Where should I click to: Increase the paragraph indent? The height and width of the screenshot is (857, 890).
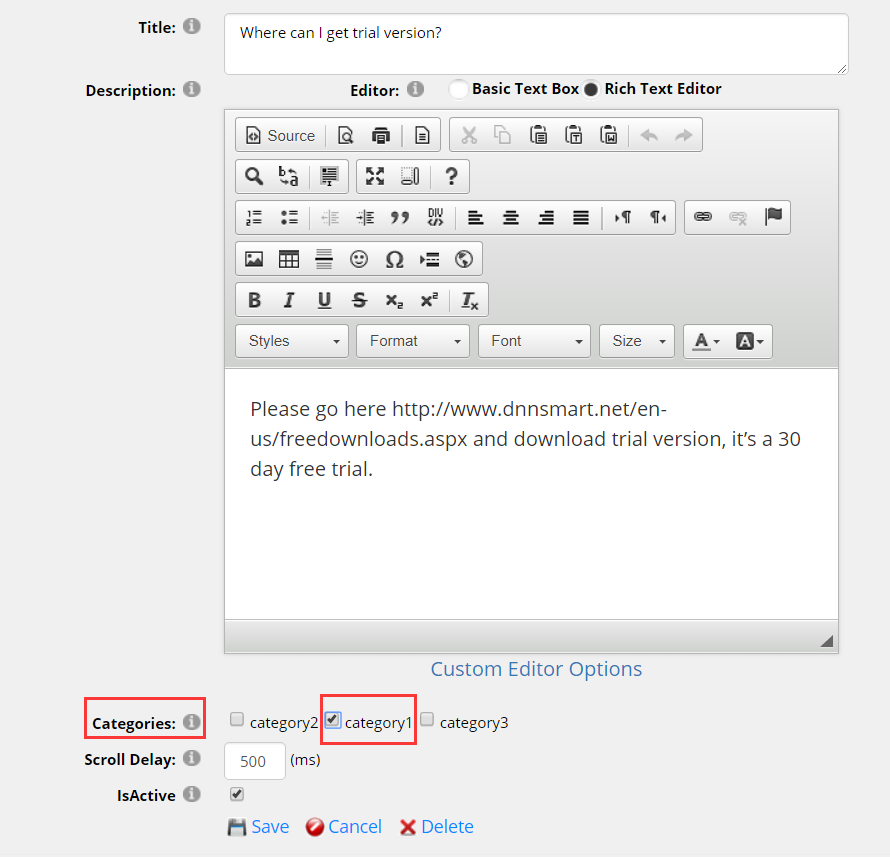(365, 217)
